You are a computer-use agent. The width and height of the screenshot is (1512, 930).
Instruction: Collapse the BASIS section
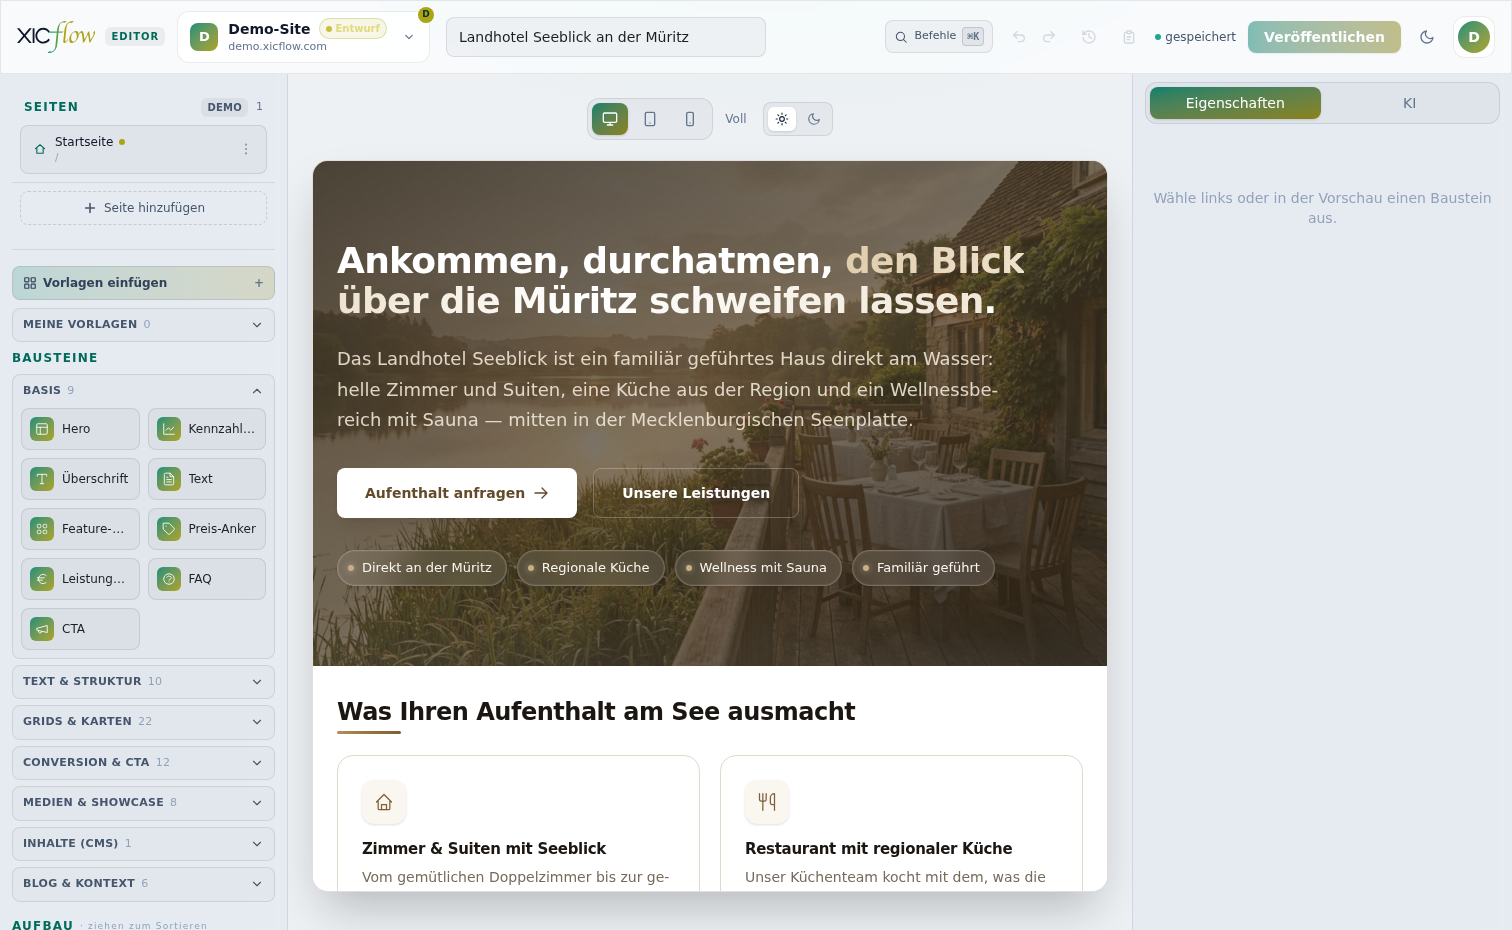pos(143,390)
